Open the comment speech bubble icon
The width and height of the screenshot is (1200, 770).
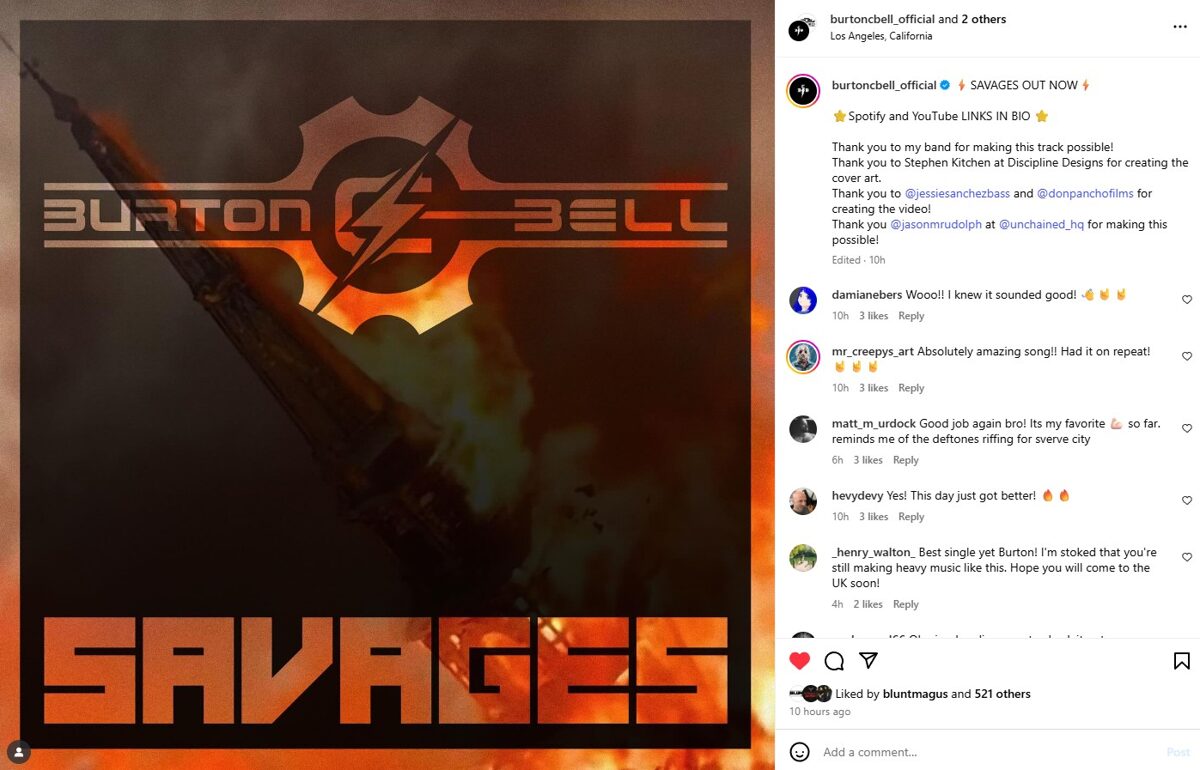[834, 661]
